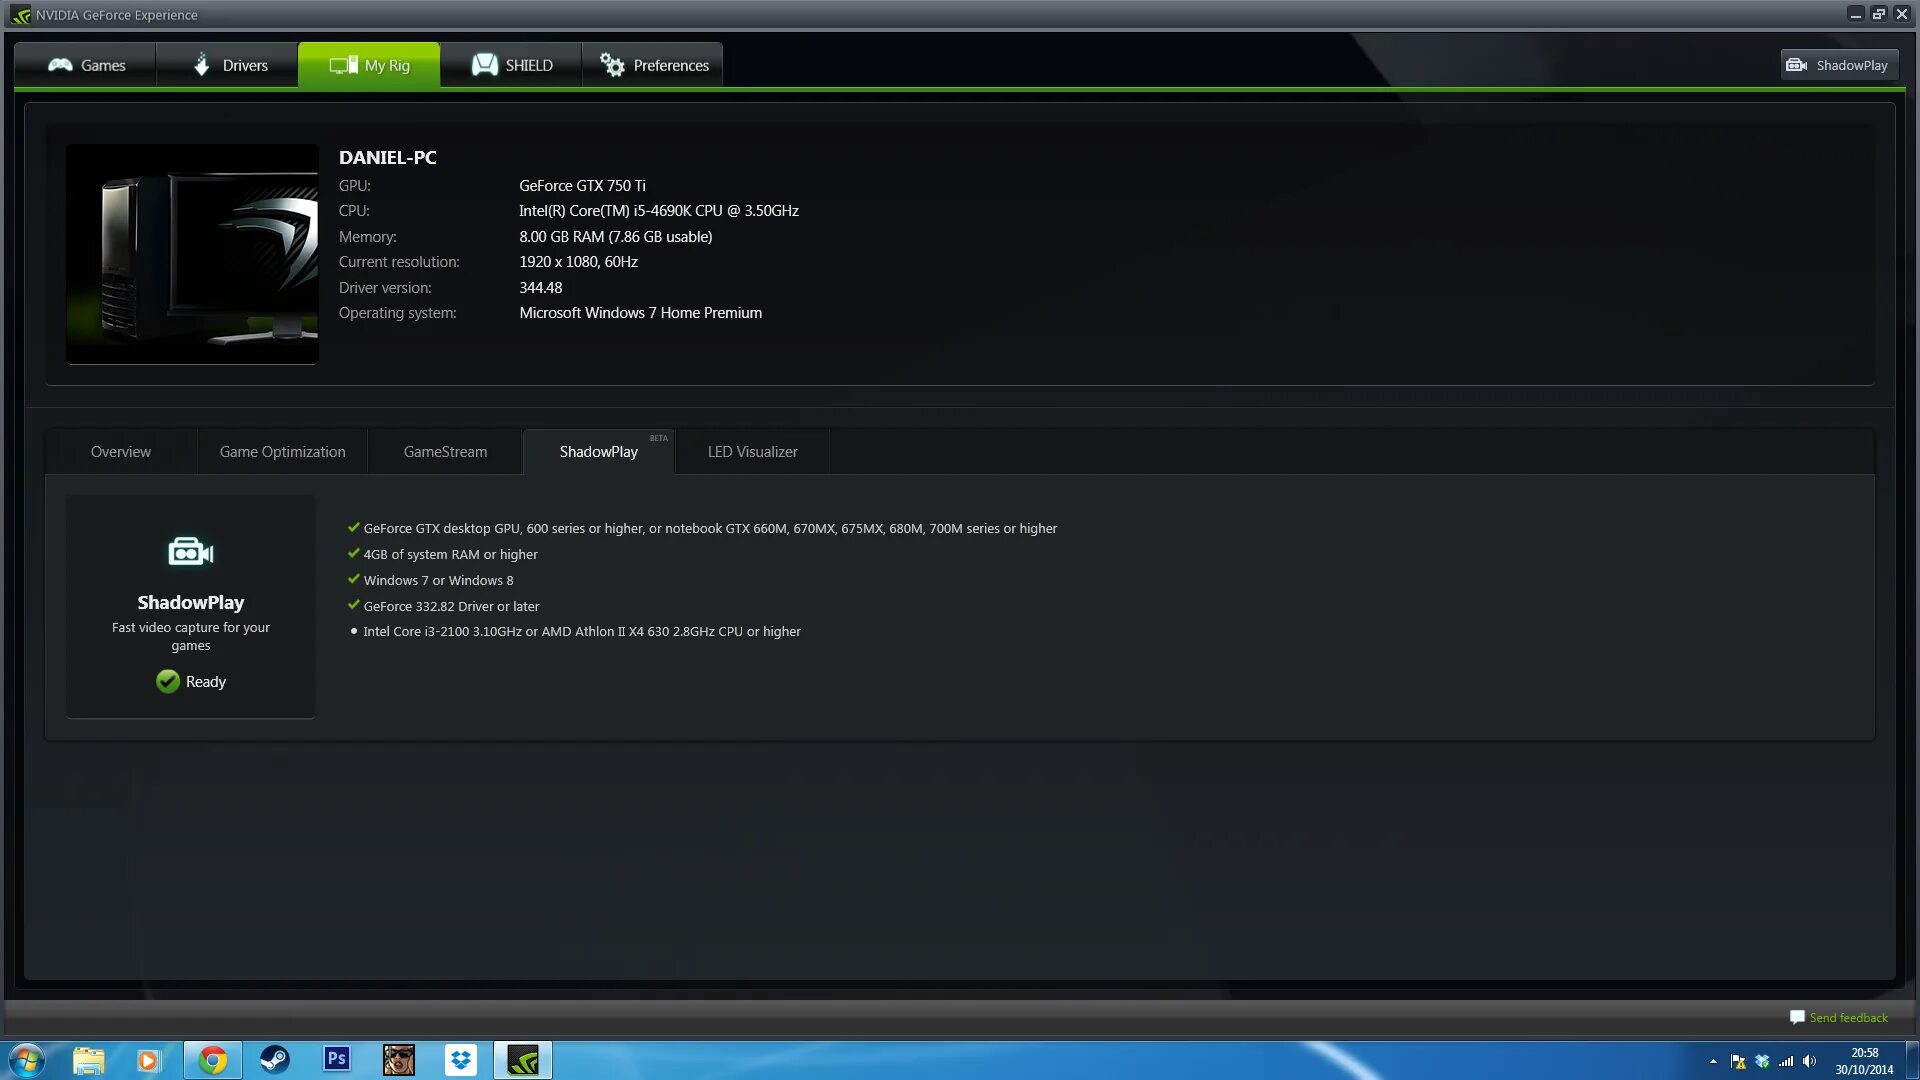Click the rig computer thumbnail image
This screenshot has width=1920, height=1080.
(192, 254)
